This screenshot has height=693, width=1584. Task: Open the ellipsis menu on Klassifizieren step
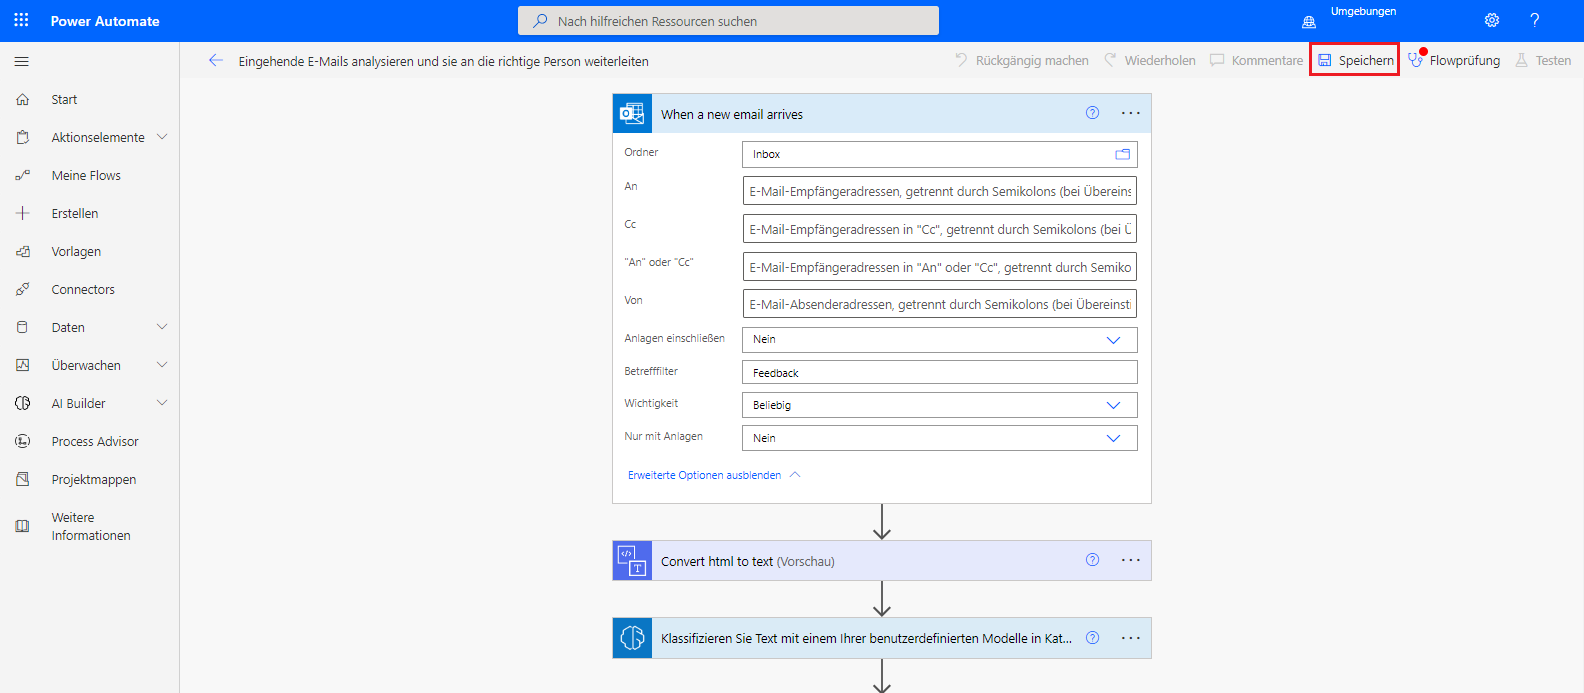pos(1130,638)
